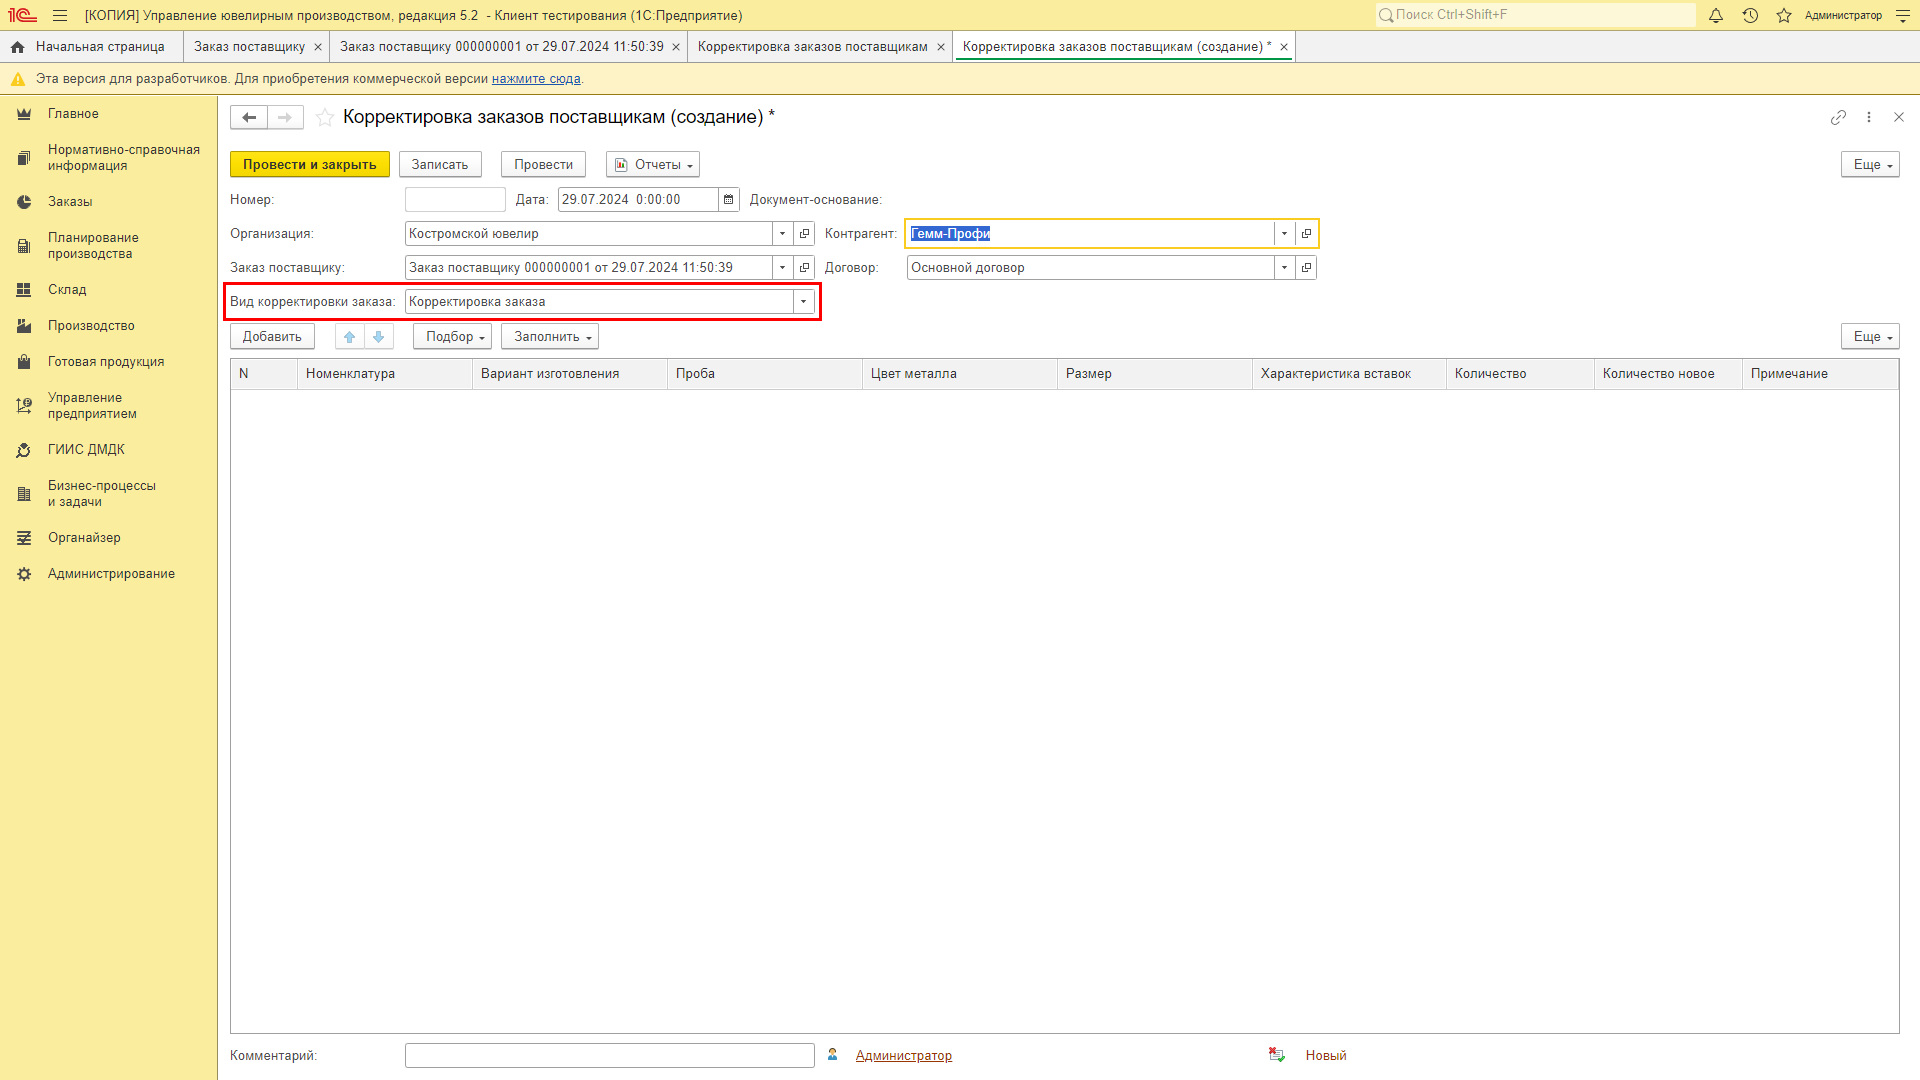Click the global search field Поиск
The height and width of the screenshot is (1080, 1920).
(1535, 15)
